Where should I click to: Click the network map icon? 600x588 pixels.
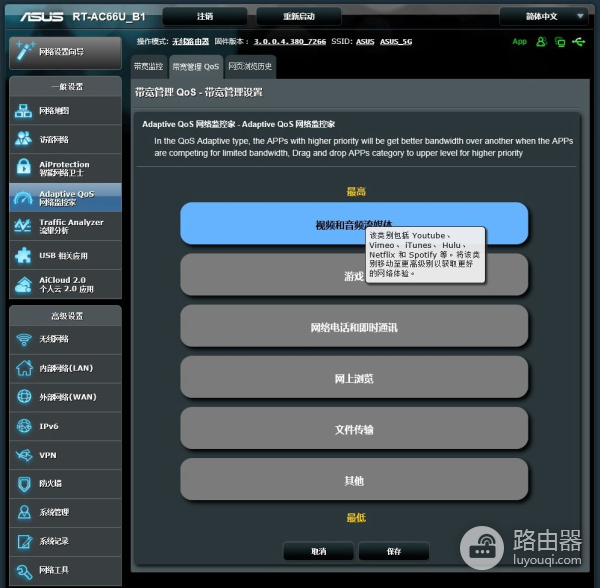23,111
